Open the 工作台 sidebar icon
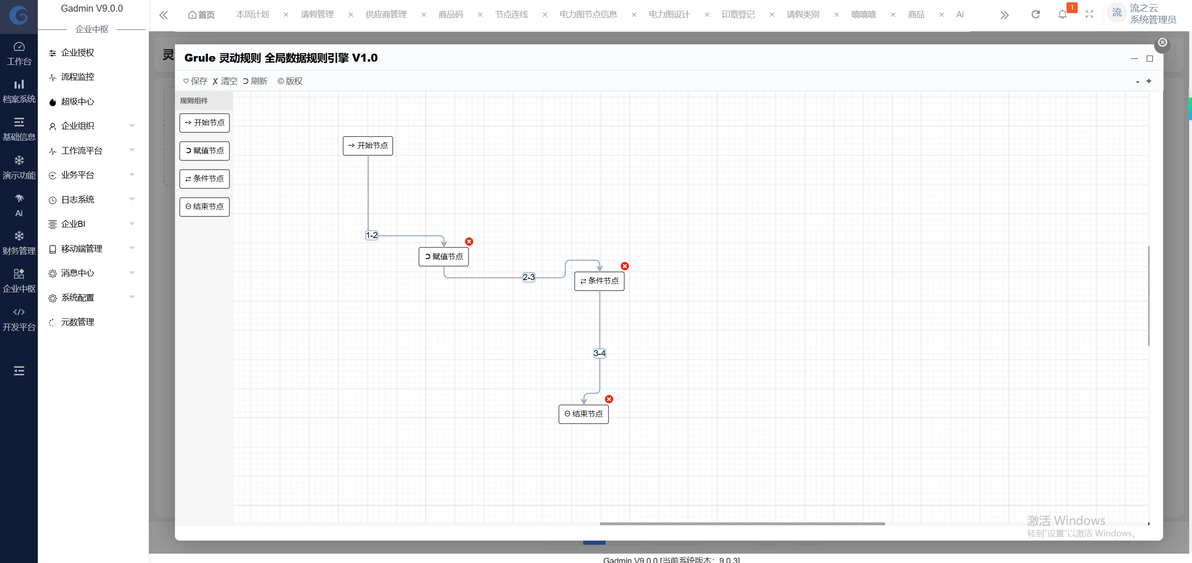This screenshot has width=1192, height=563. click(19, 53)
